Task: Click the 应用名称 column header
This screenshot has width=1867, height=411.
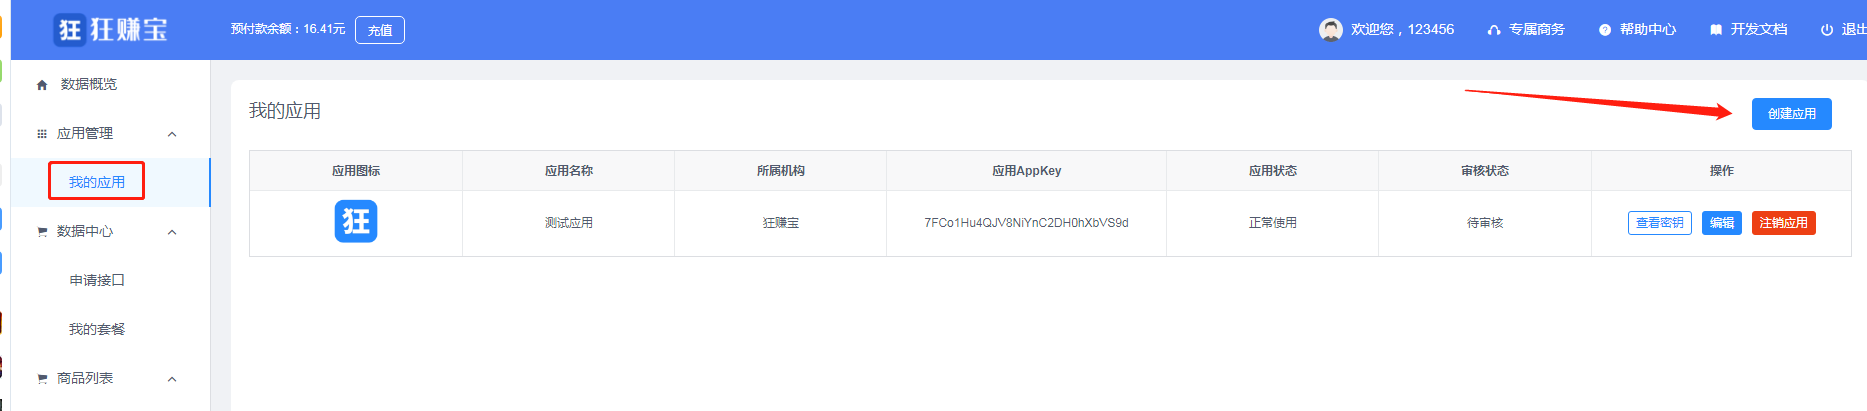Action: coord(569,171)
